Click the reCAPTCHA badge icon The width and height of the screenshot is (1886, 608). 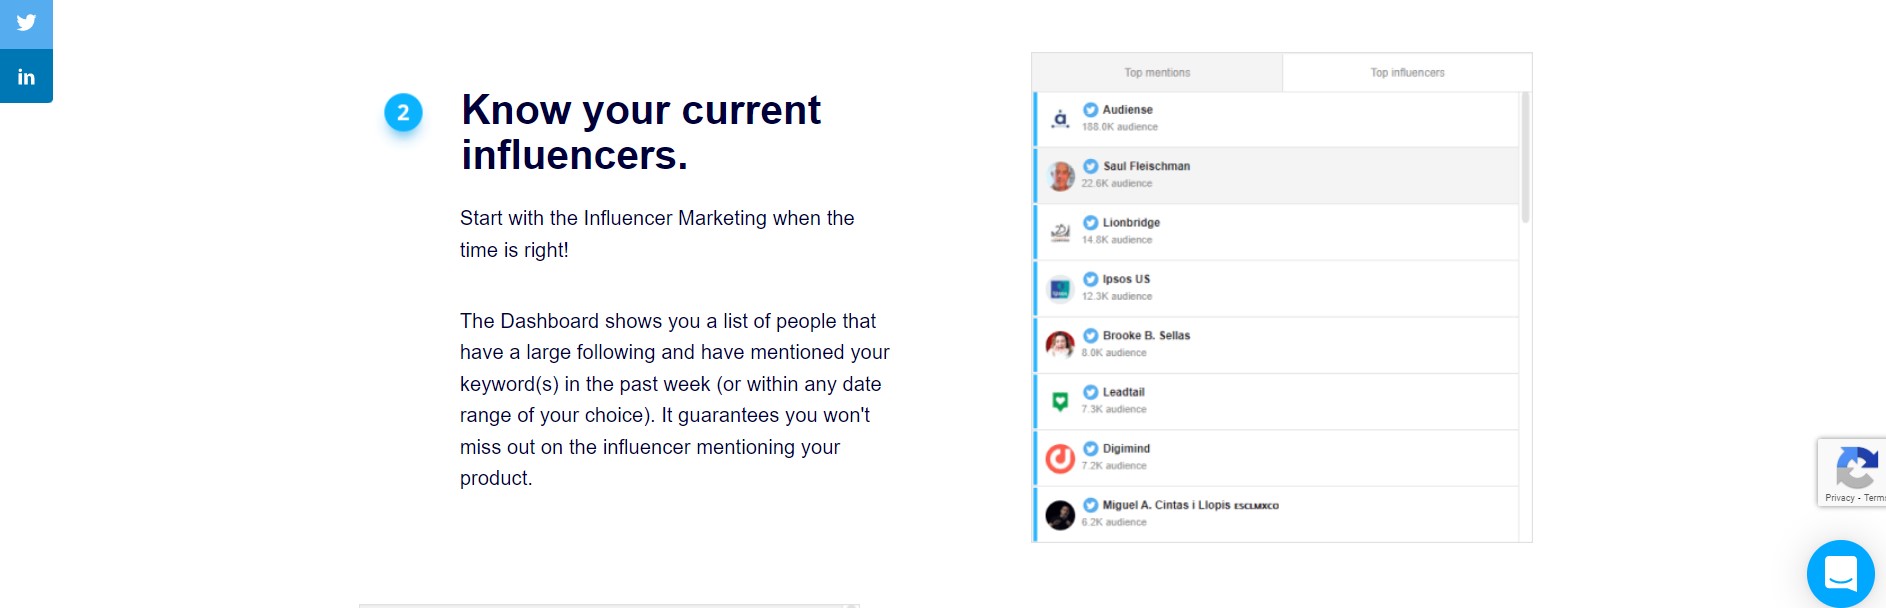click(x=1856, y=467)
